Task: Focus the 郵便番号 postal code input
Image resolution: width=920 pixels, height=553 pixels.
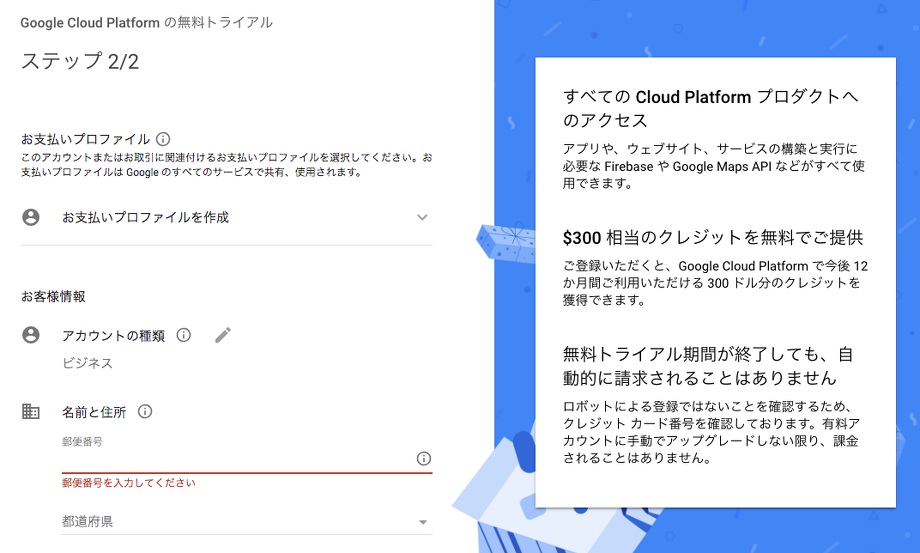Action: tap(235, 458)
